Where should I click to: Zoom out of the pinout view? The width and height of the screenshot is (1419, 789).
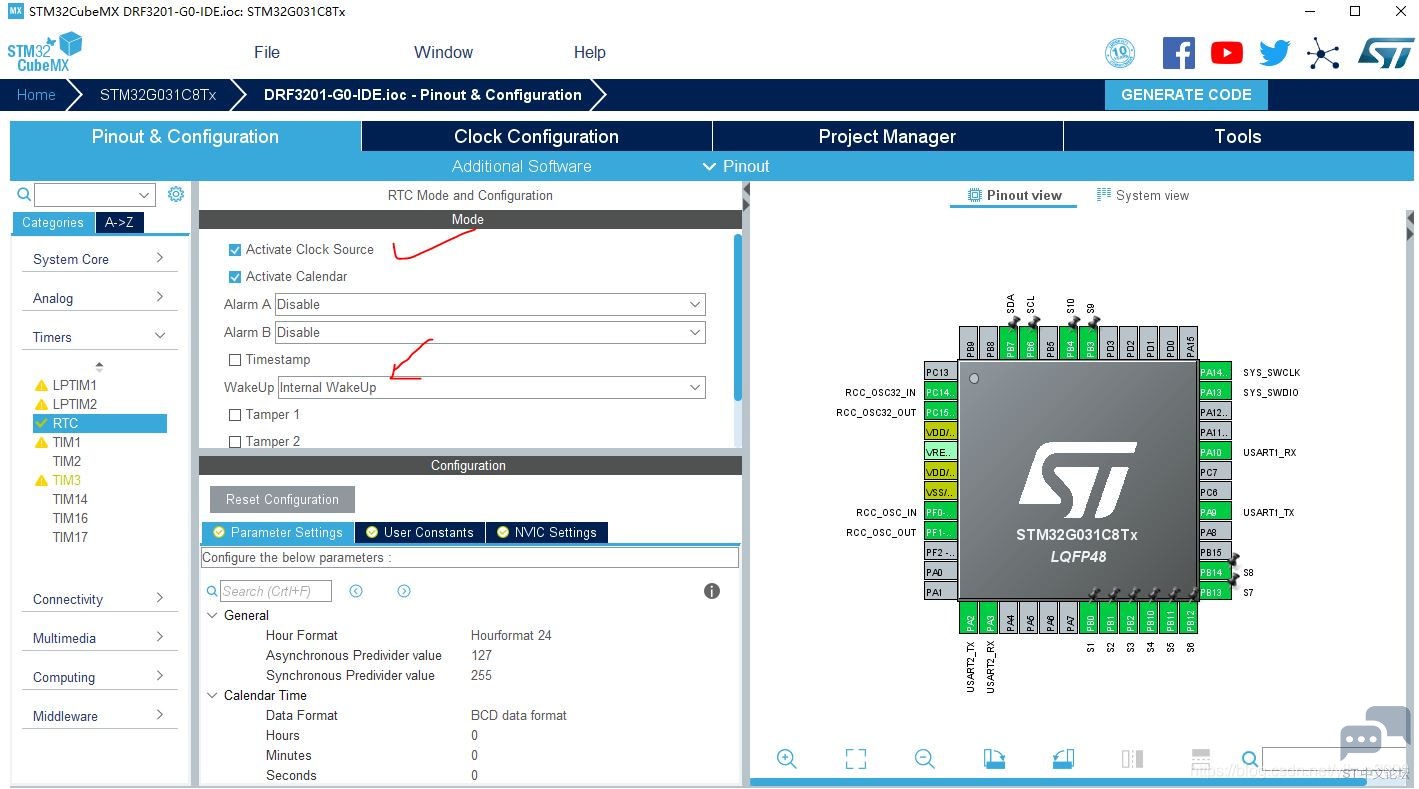[925, 759]
